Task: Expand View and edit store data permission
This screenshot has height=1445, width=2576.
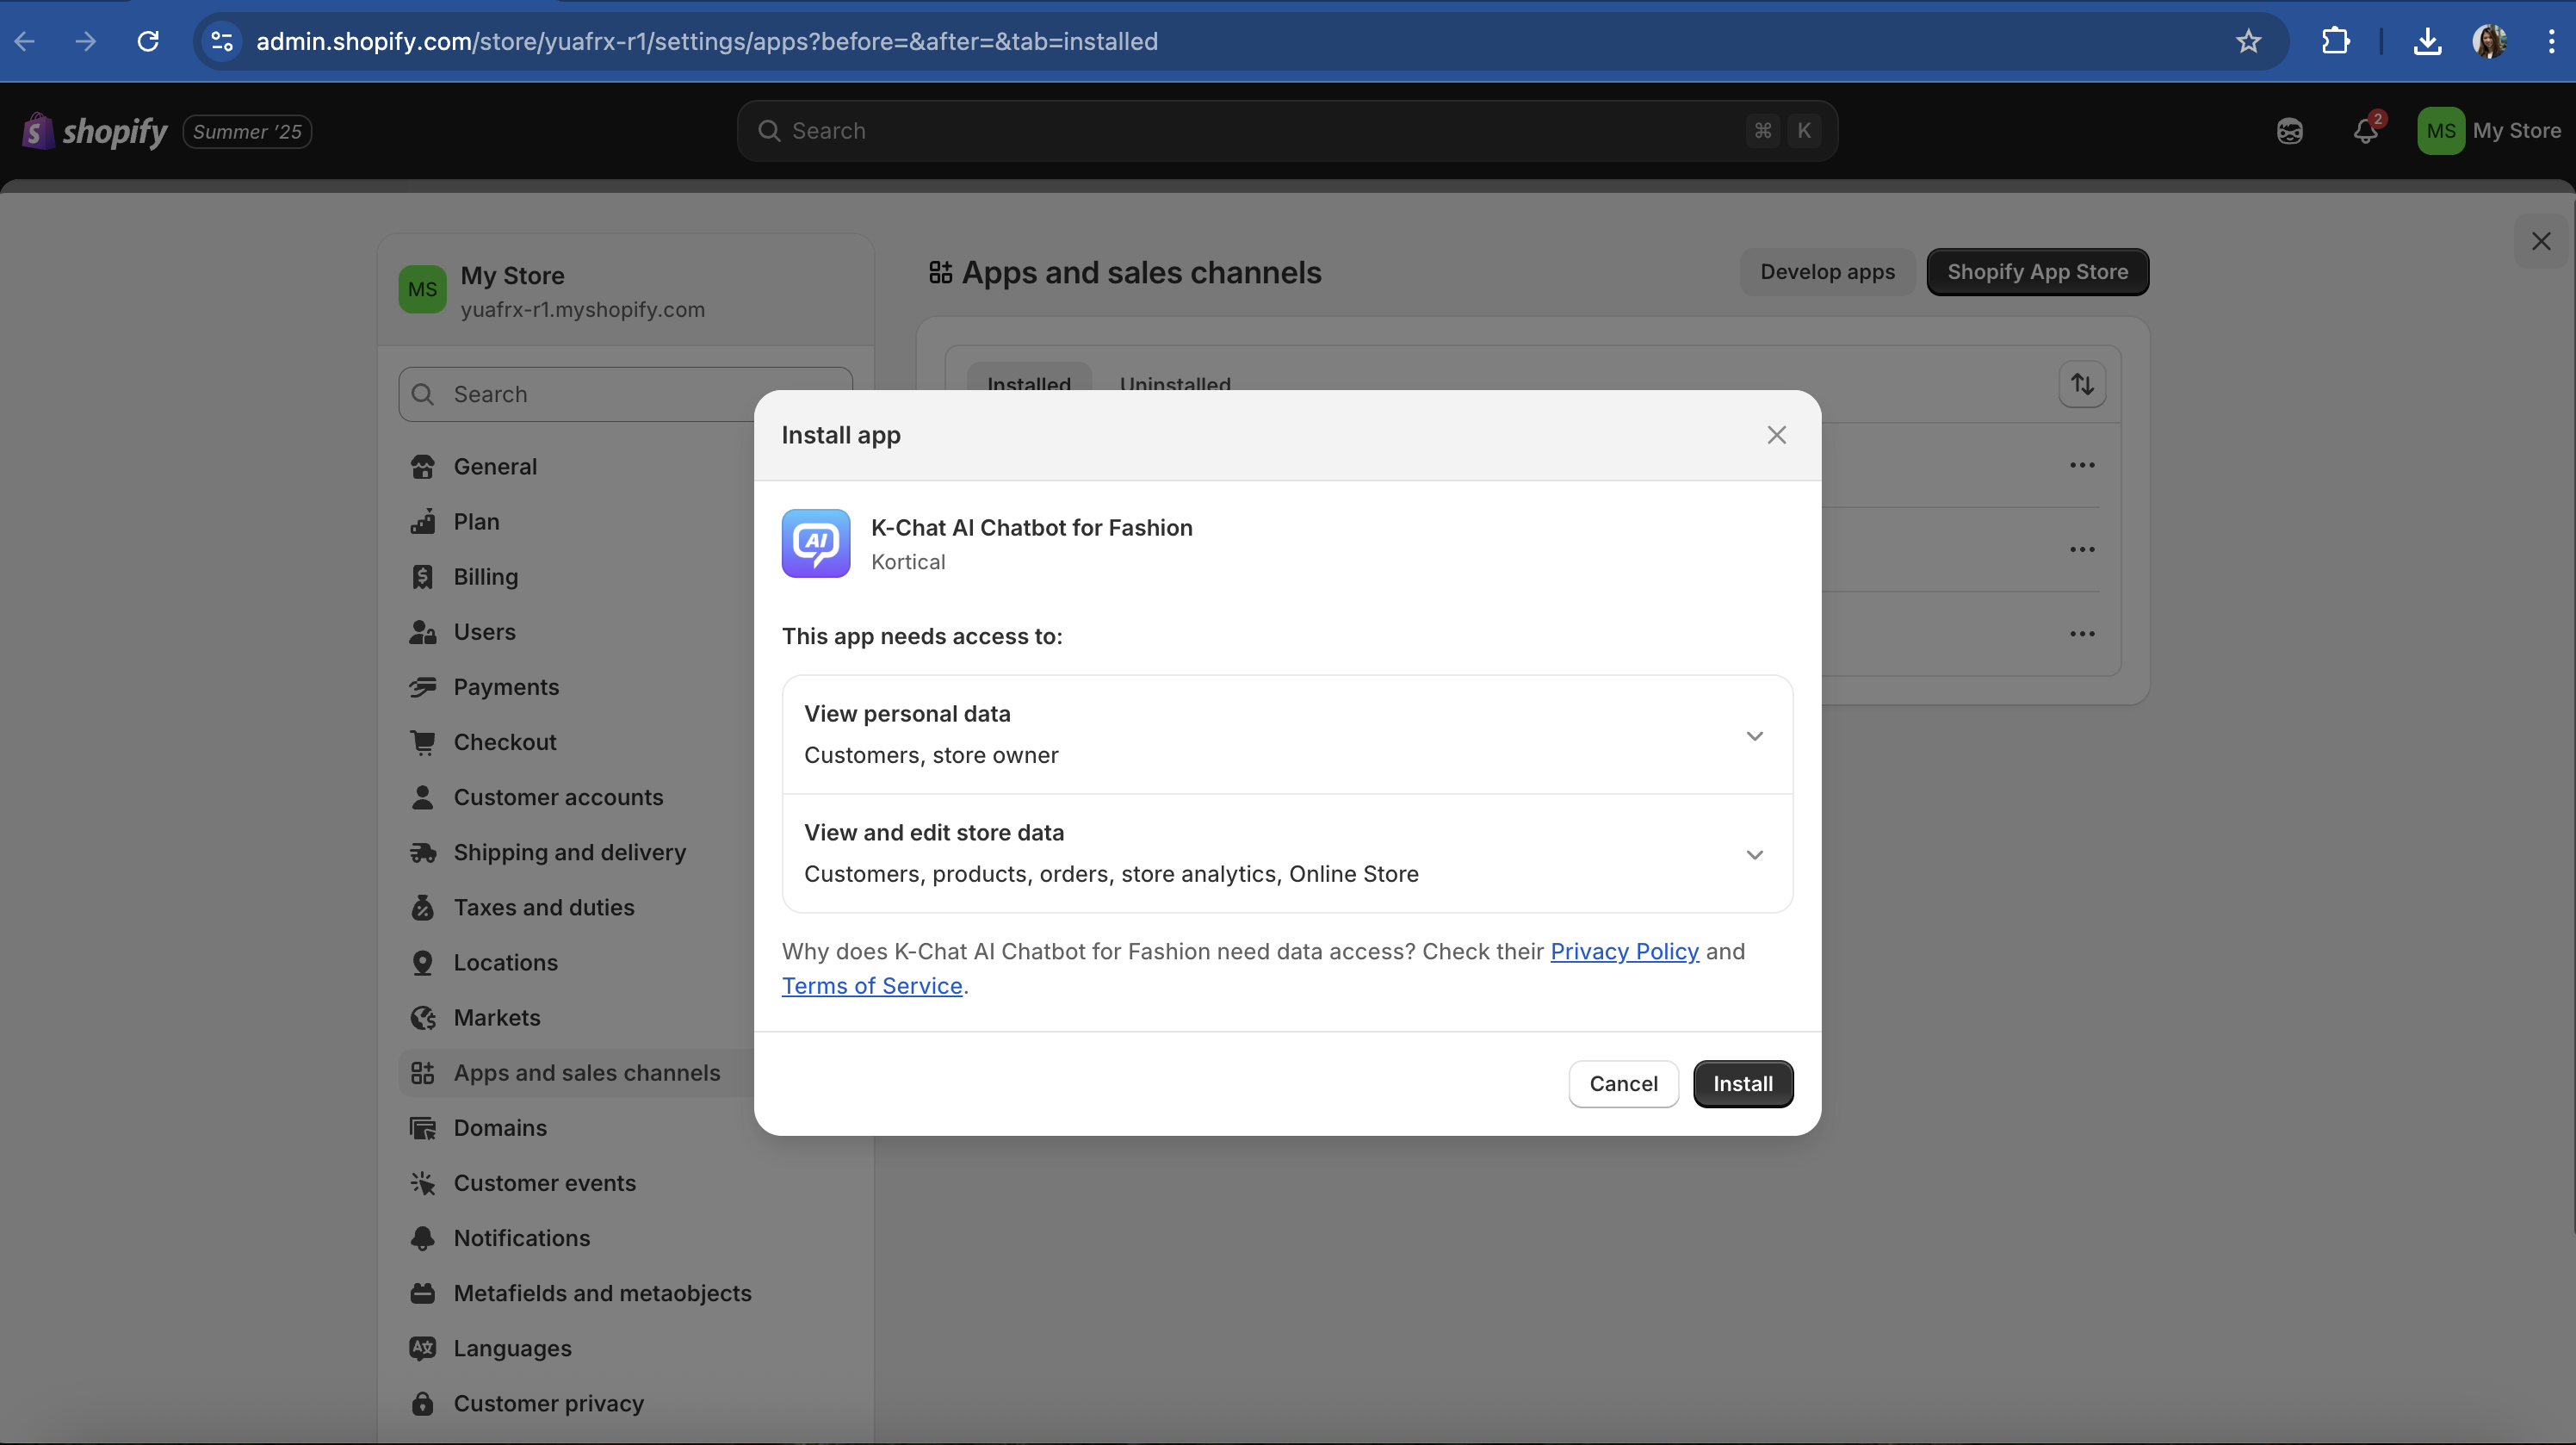Action: pos(1754,854)
